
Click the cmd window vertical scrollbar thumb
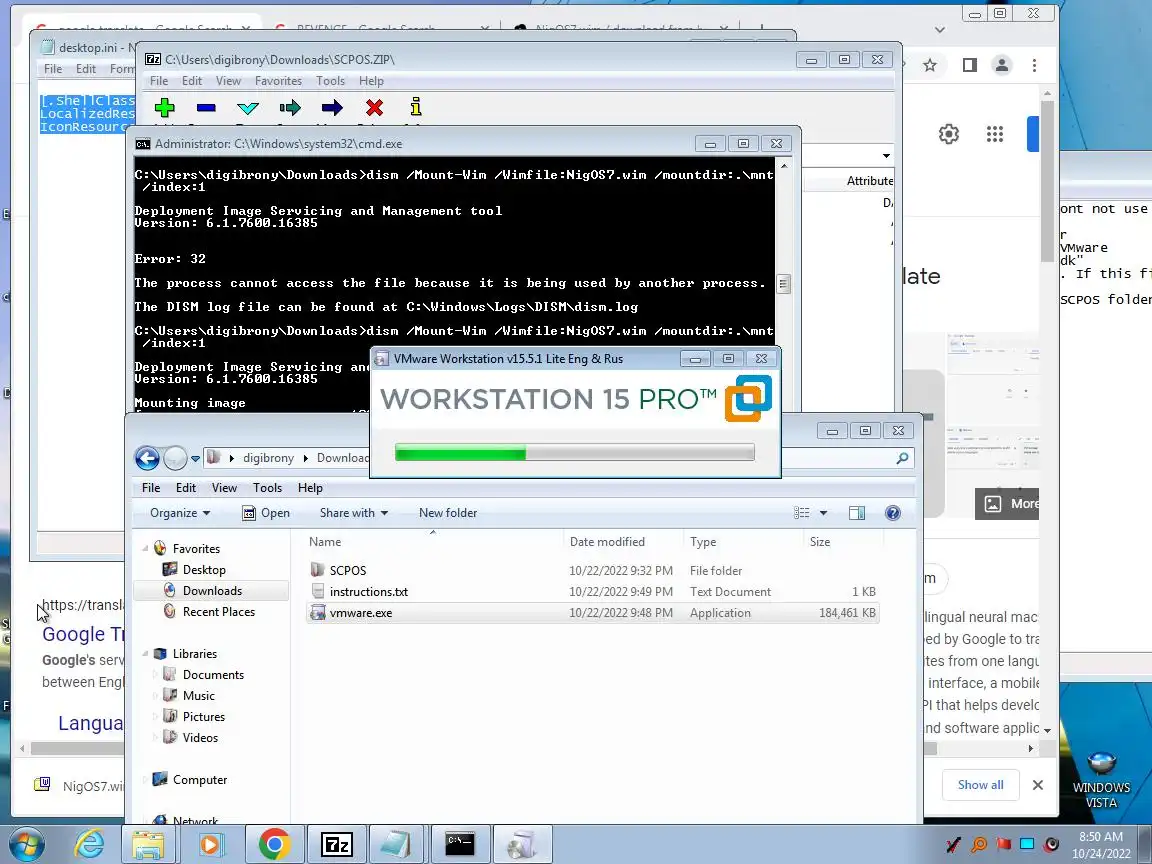click(783, 284)
